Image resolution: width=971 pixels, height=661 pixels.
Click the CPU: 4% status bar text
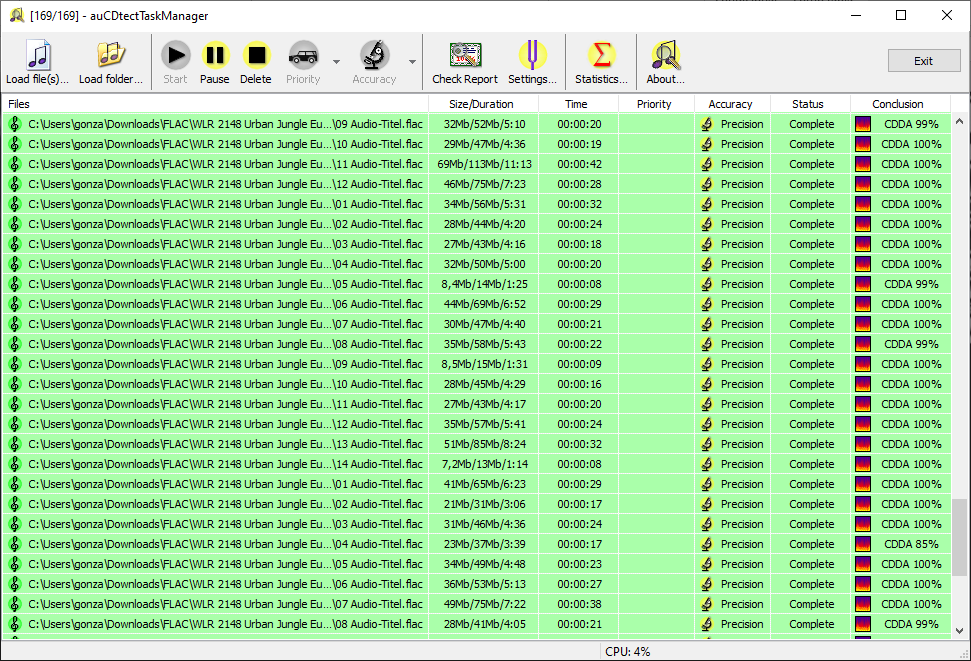[627, 652]
